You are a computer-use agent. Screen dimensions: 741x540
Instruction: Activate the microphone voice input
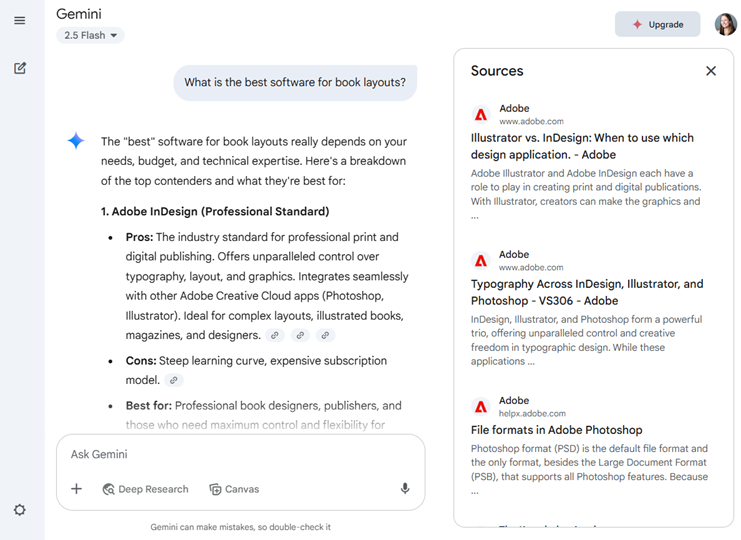(405, 489)
